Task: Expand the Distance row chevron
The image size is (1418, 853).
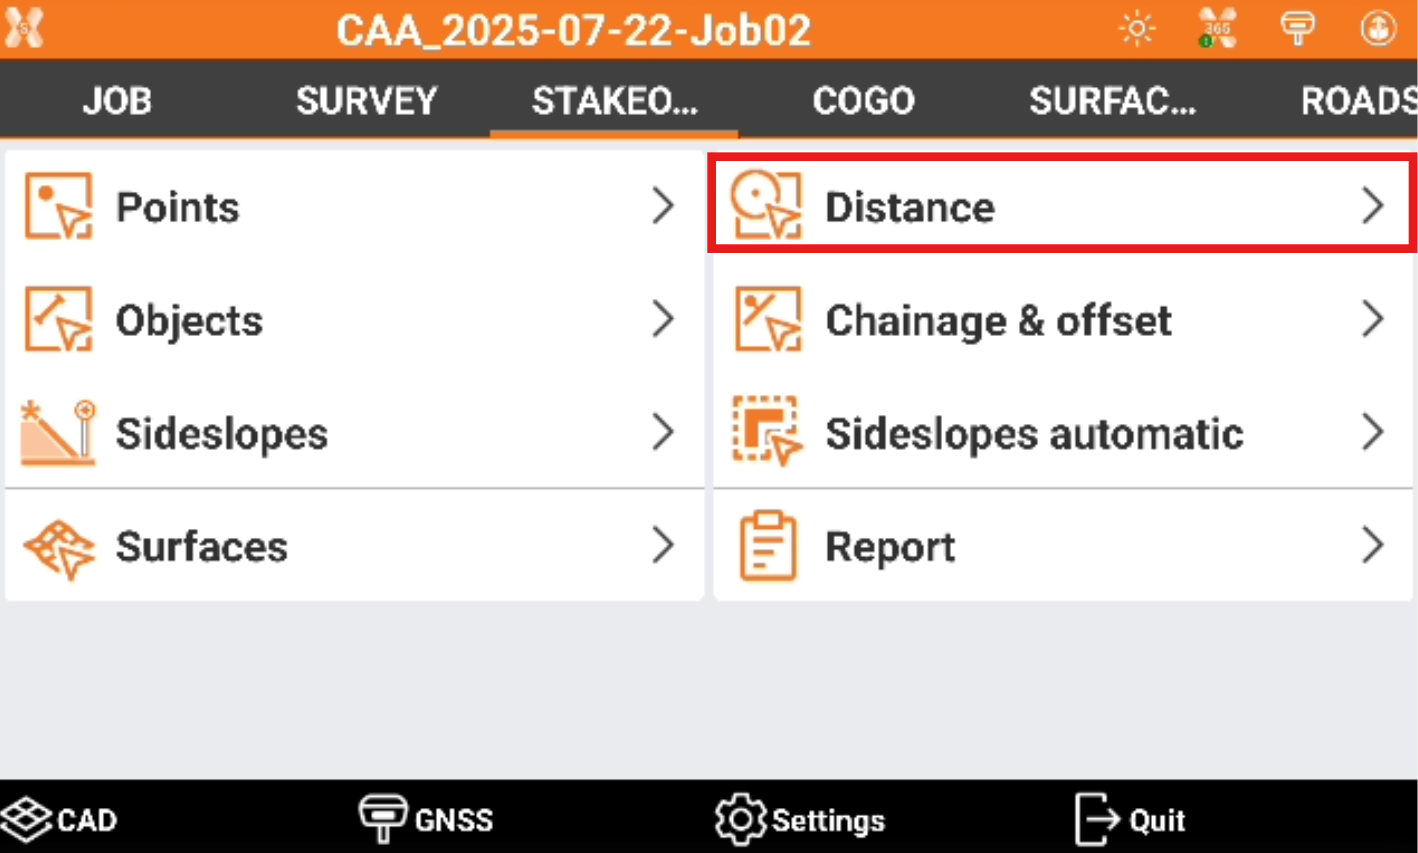Action: coord(1372,207)
